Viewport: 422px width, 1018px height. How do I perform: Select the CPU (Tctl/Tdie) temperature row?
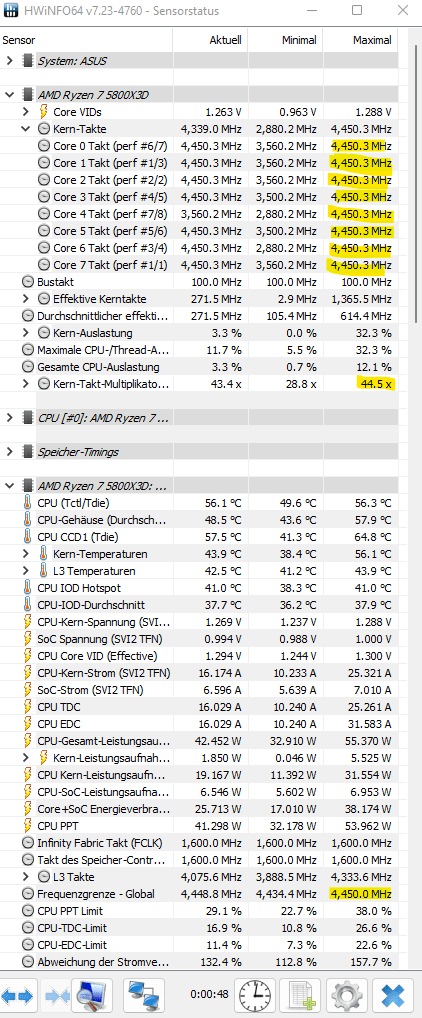(x=199, y=503)
